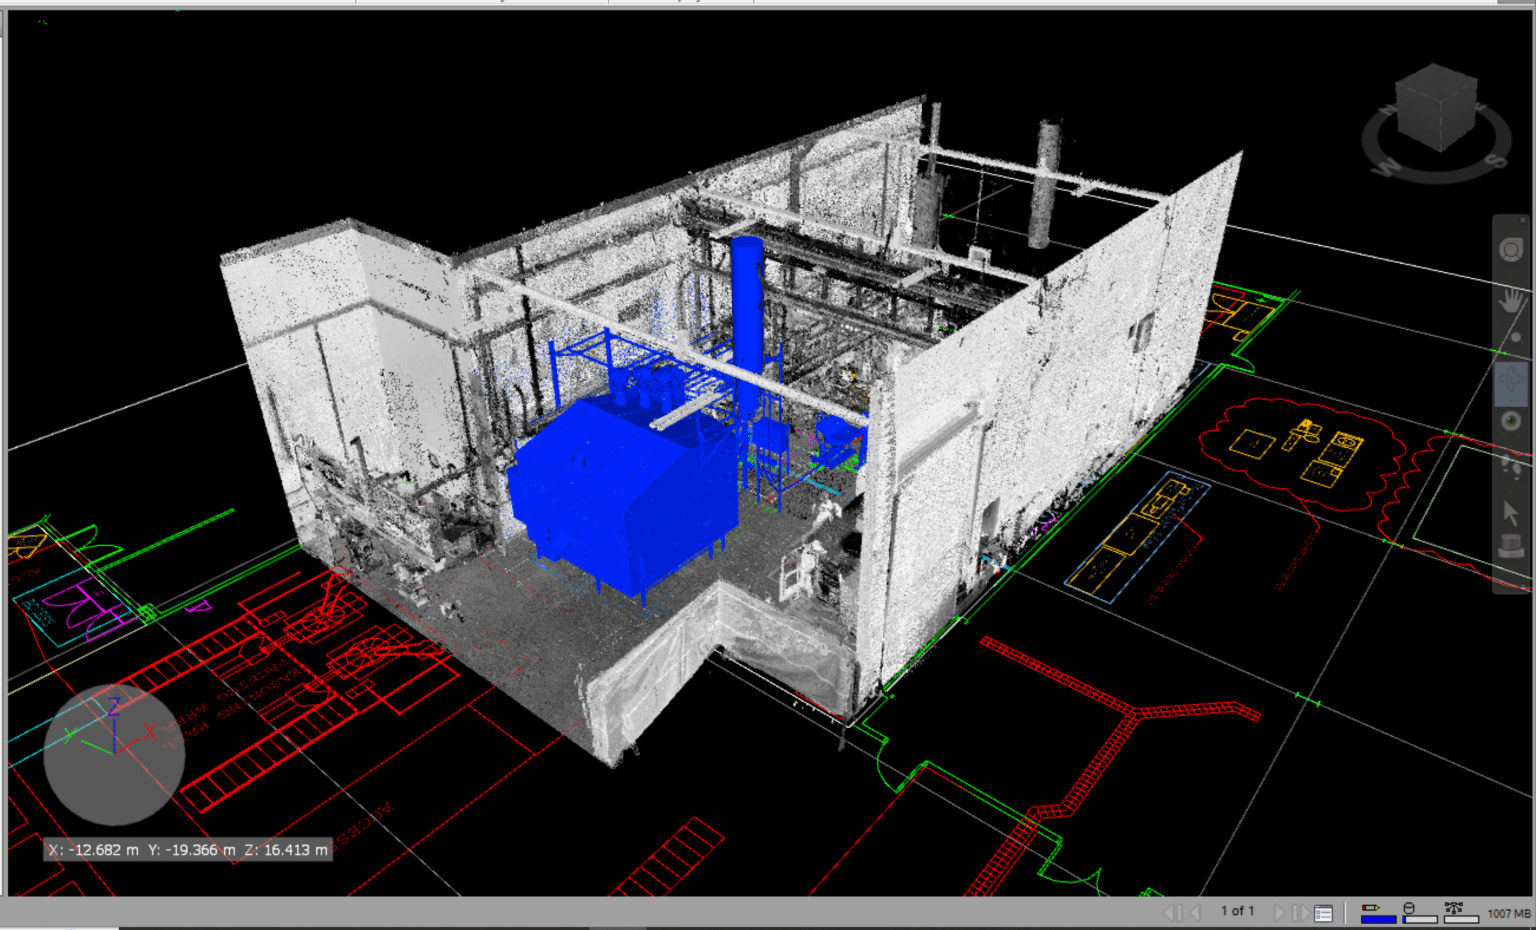This screenshot has width=1536, height=930.
Task: Click the last sheet navigation arrow
Action: pos(1300,911)
